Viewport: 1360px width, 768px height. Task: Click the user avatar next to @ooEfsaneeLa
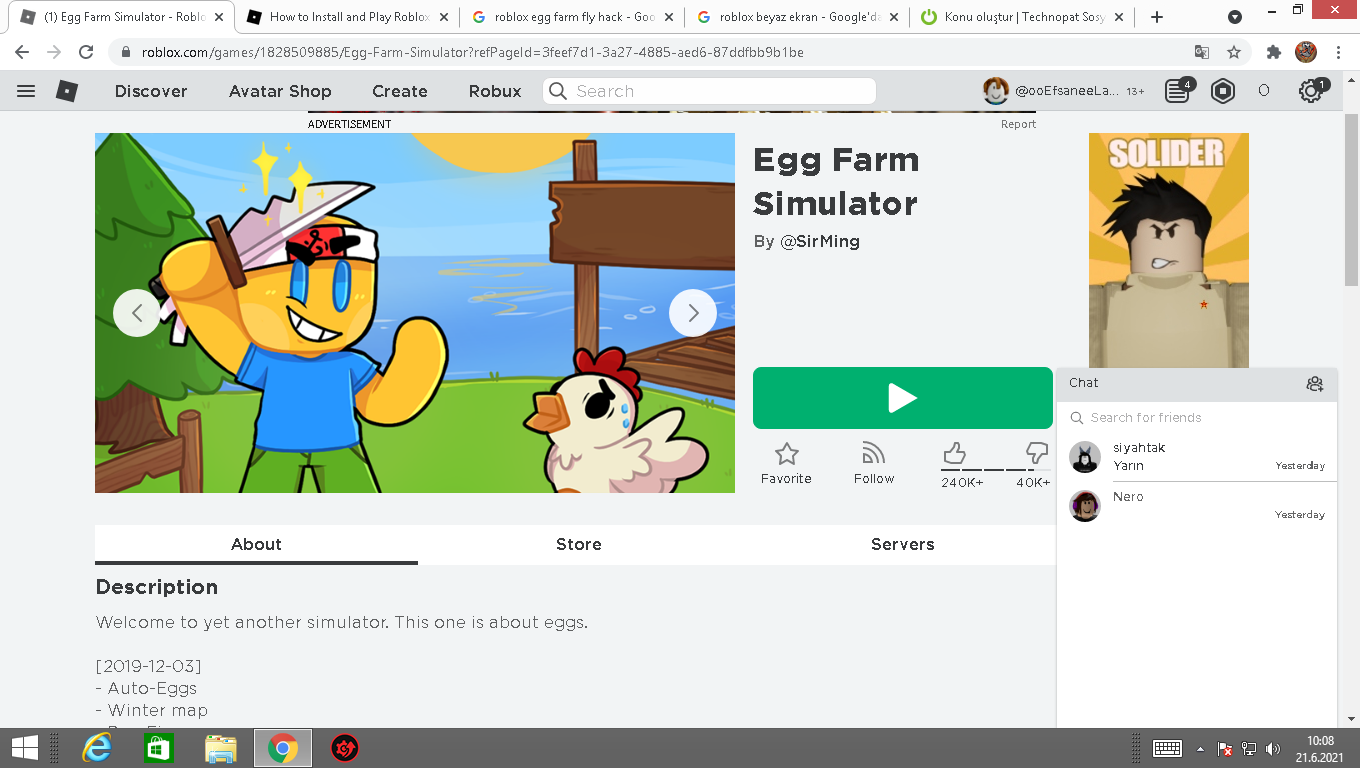point(995,91)
